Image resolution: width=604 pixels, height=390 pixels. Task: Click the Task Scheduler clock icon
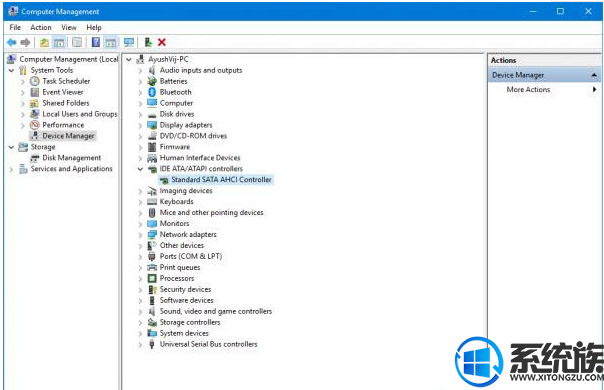pyautogui.click(x=35, y=81)
